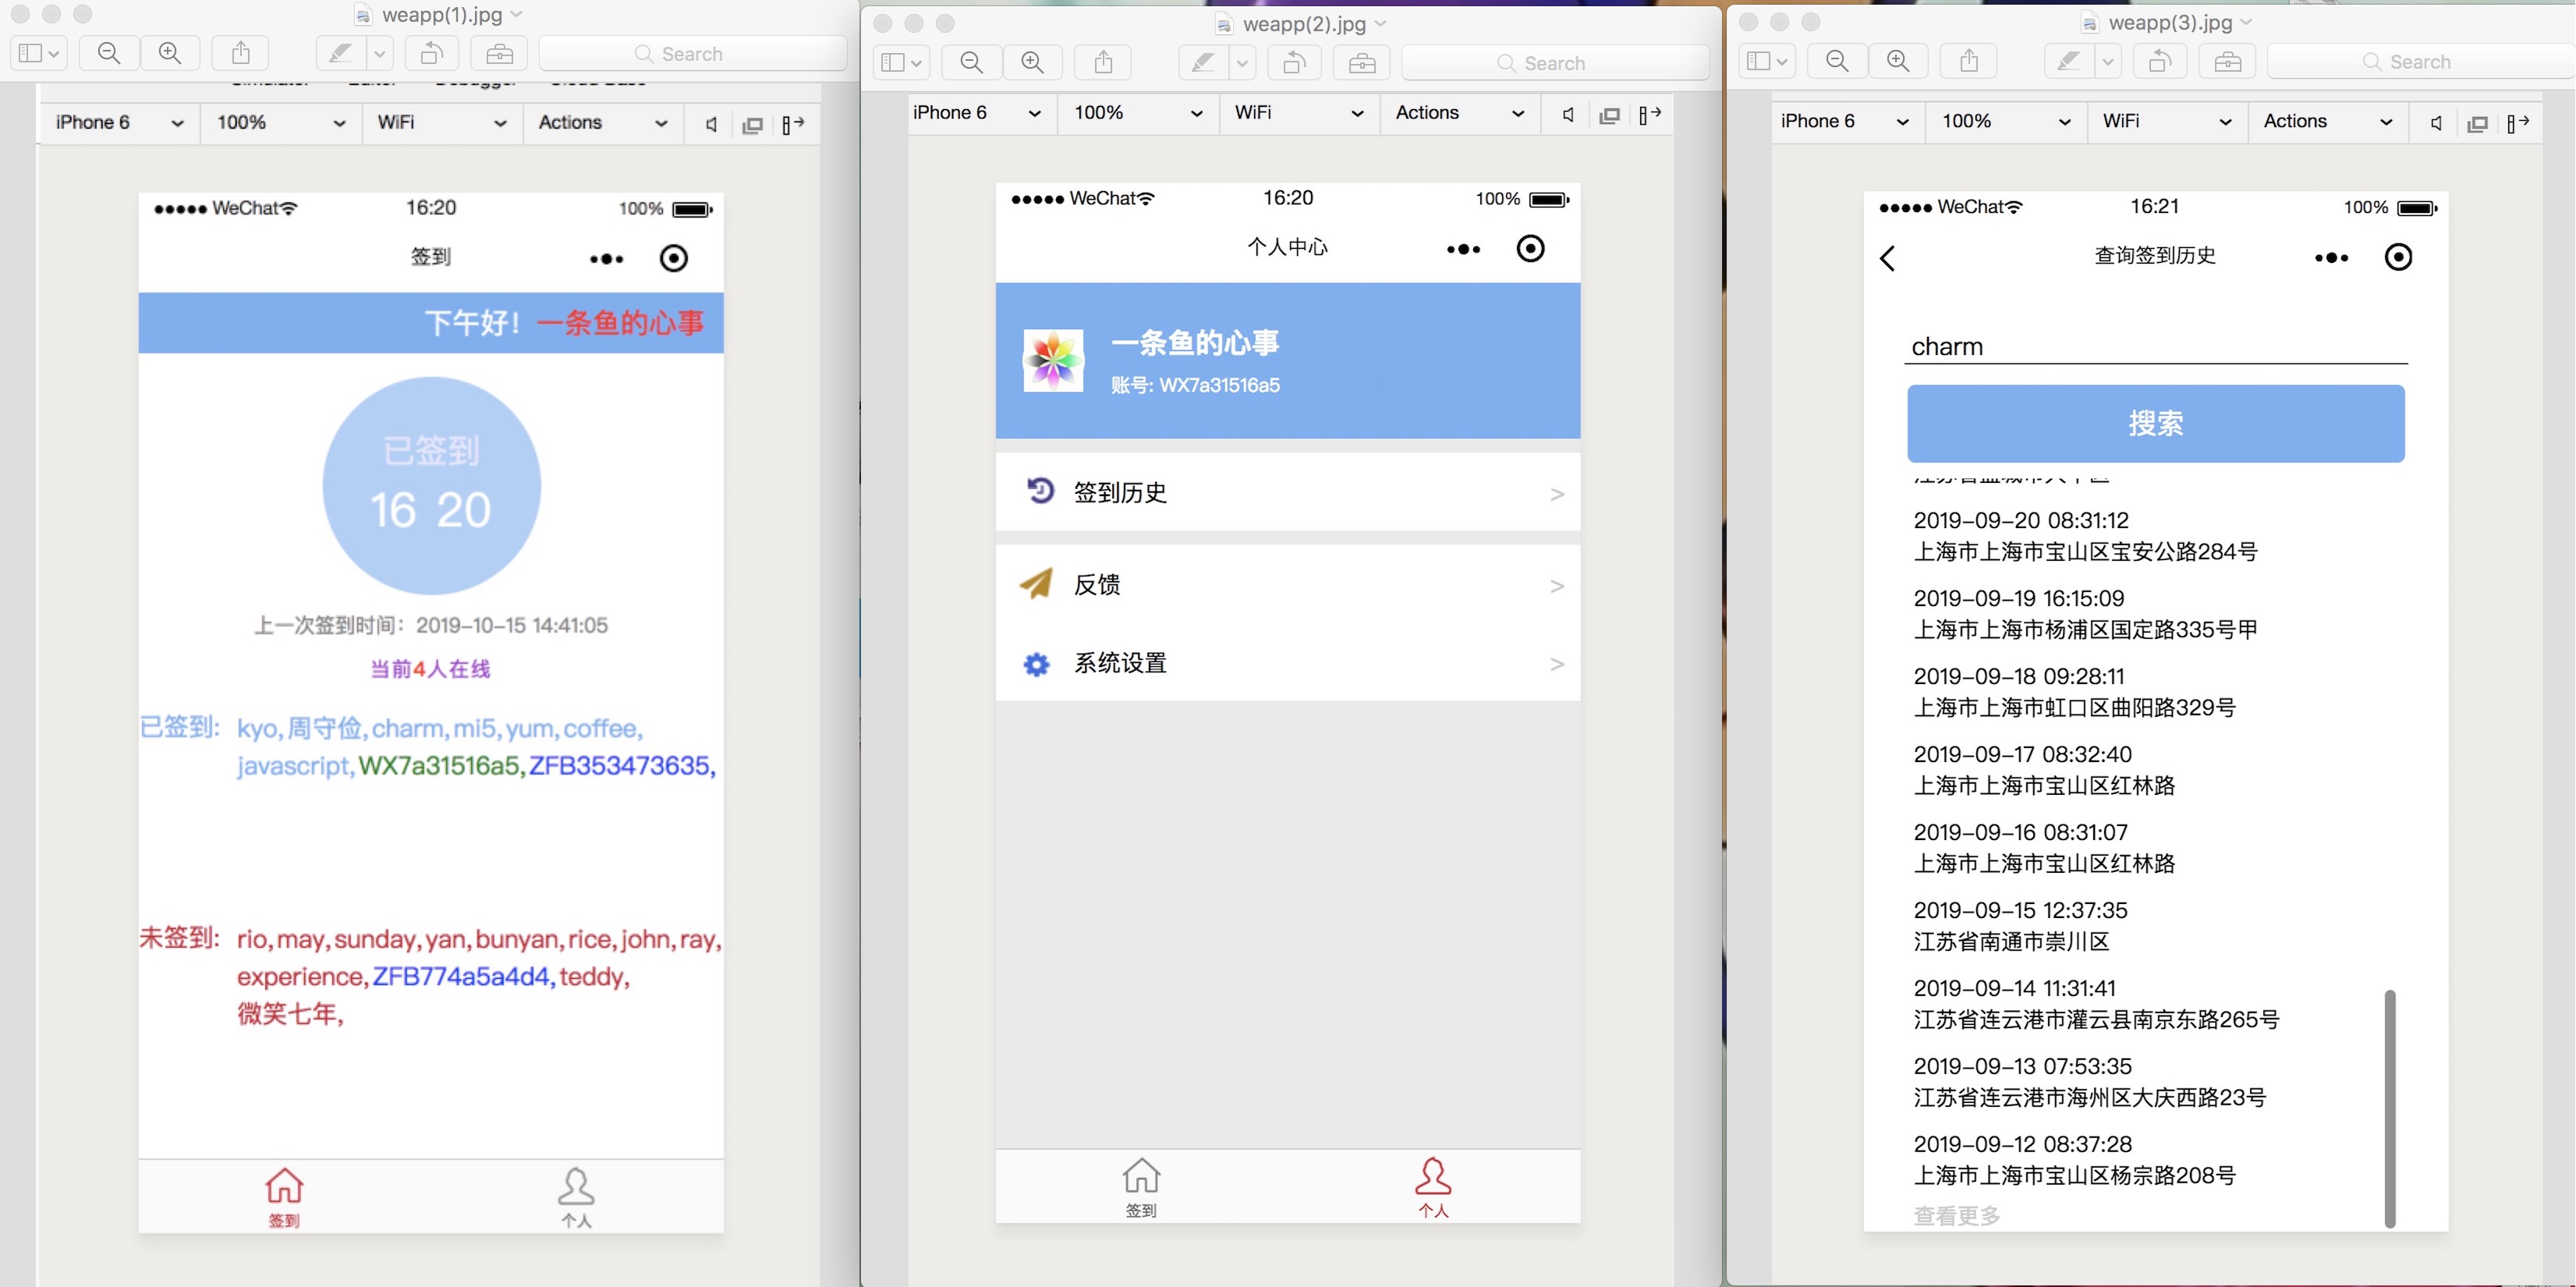
Task: Switch to 个人 tab in left simulator
Action: coord(576,1196)
